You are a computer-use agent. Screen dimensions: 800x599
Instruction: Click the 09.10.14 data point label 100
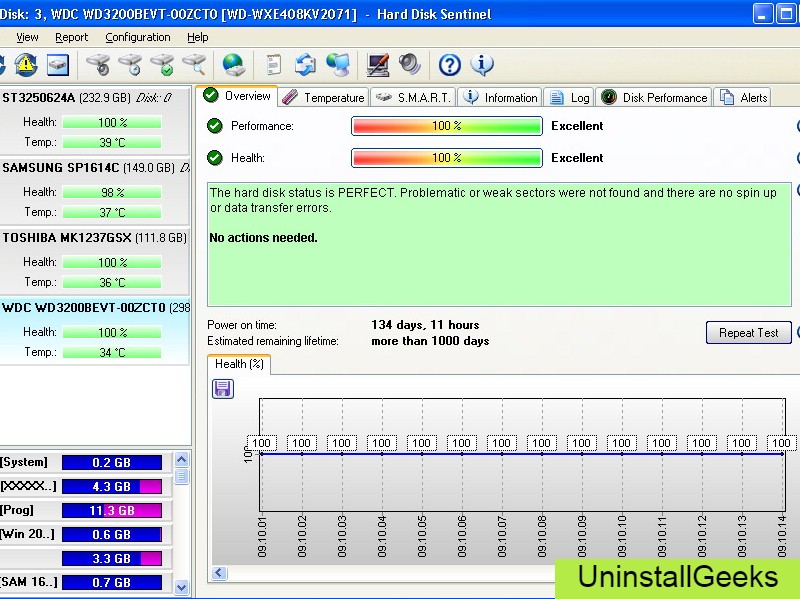781,443
